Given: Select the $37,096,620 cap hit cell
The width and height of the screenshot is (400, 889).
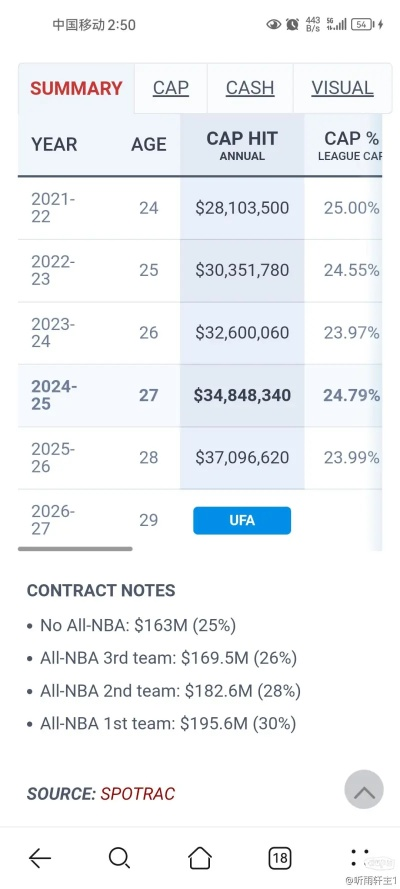Looking at the screenshot, I should [242, 458].
